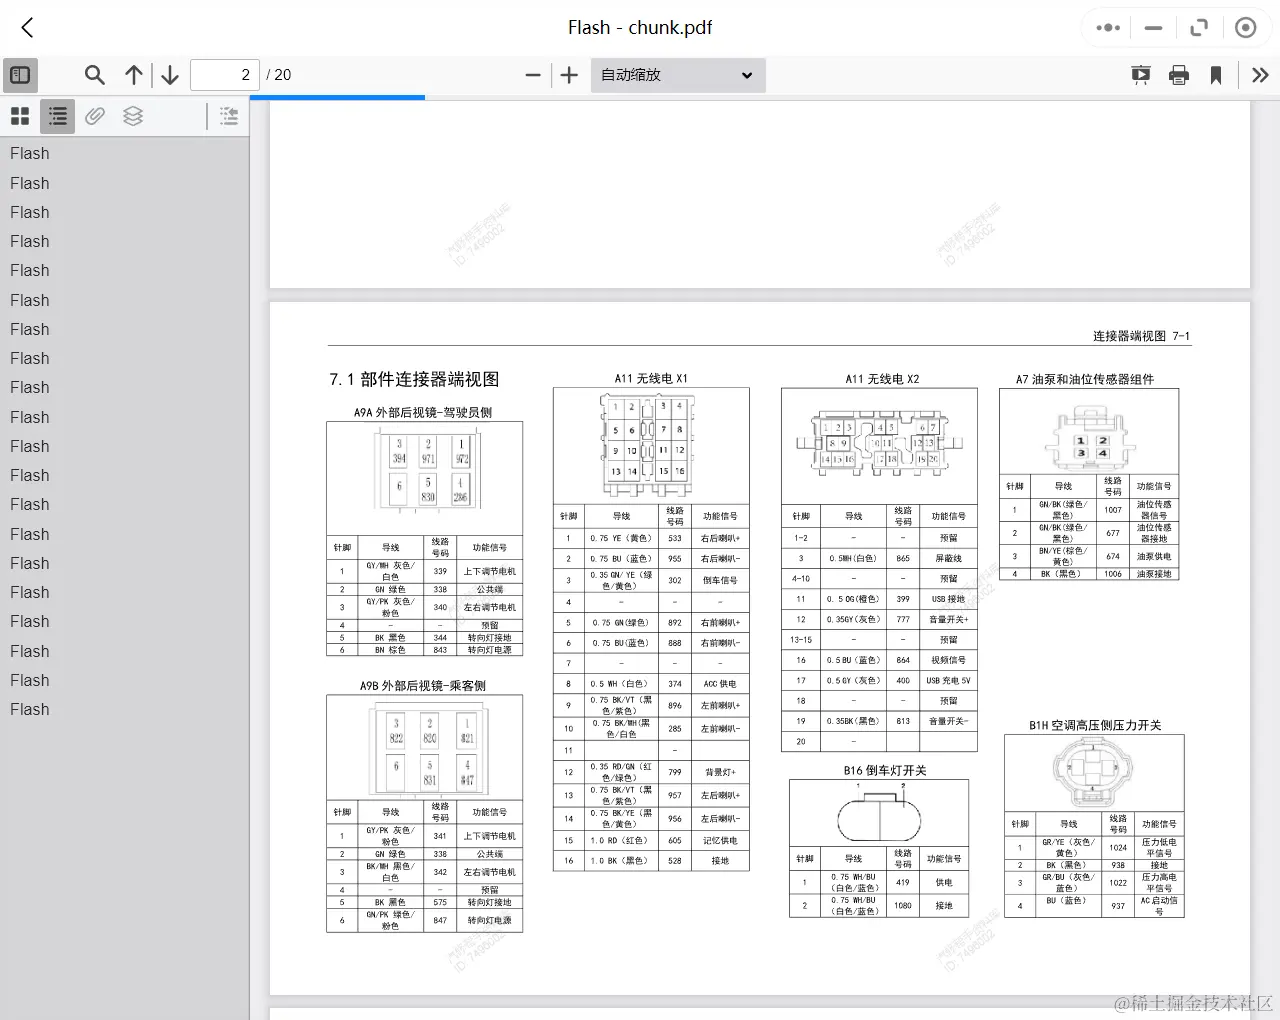Open the more options ellipsis menu
This screenshot has width=1280, height=1020.
(x=1107, y=28)
